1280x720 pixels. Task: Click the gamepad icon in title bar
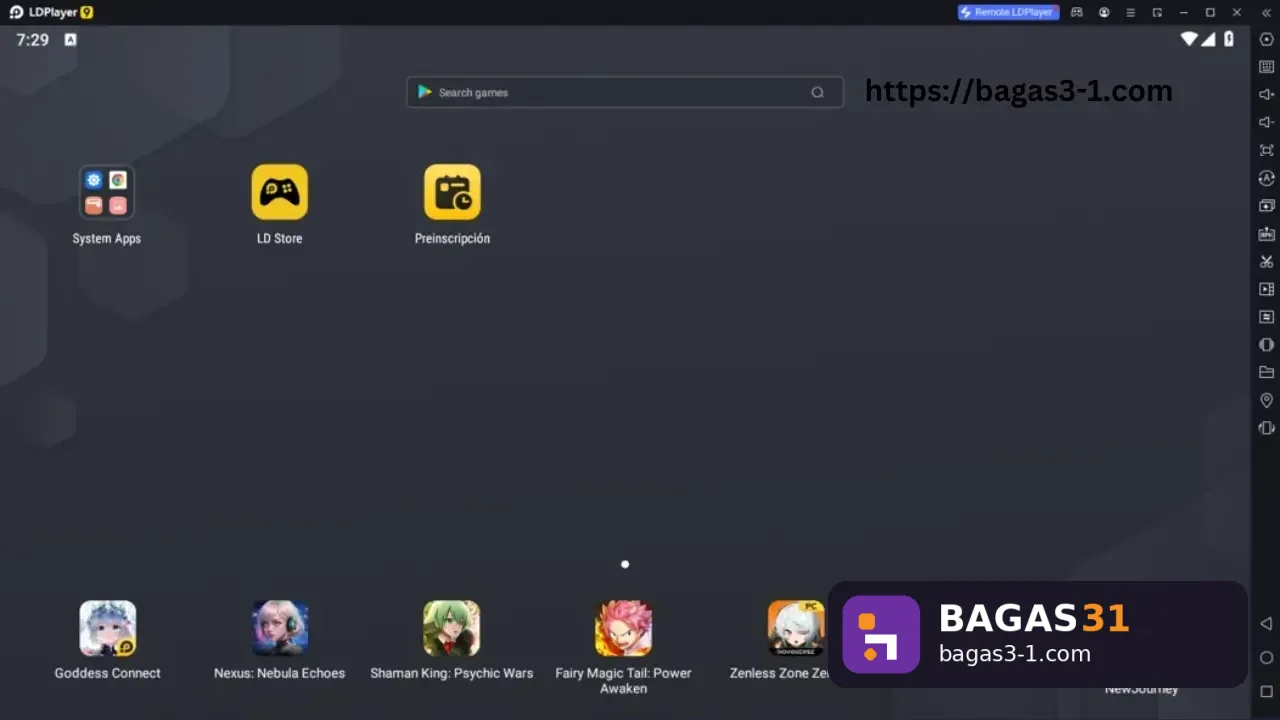pos(1077,12)
